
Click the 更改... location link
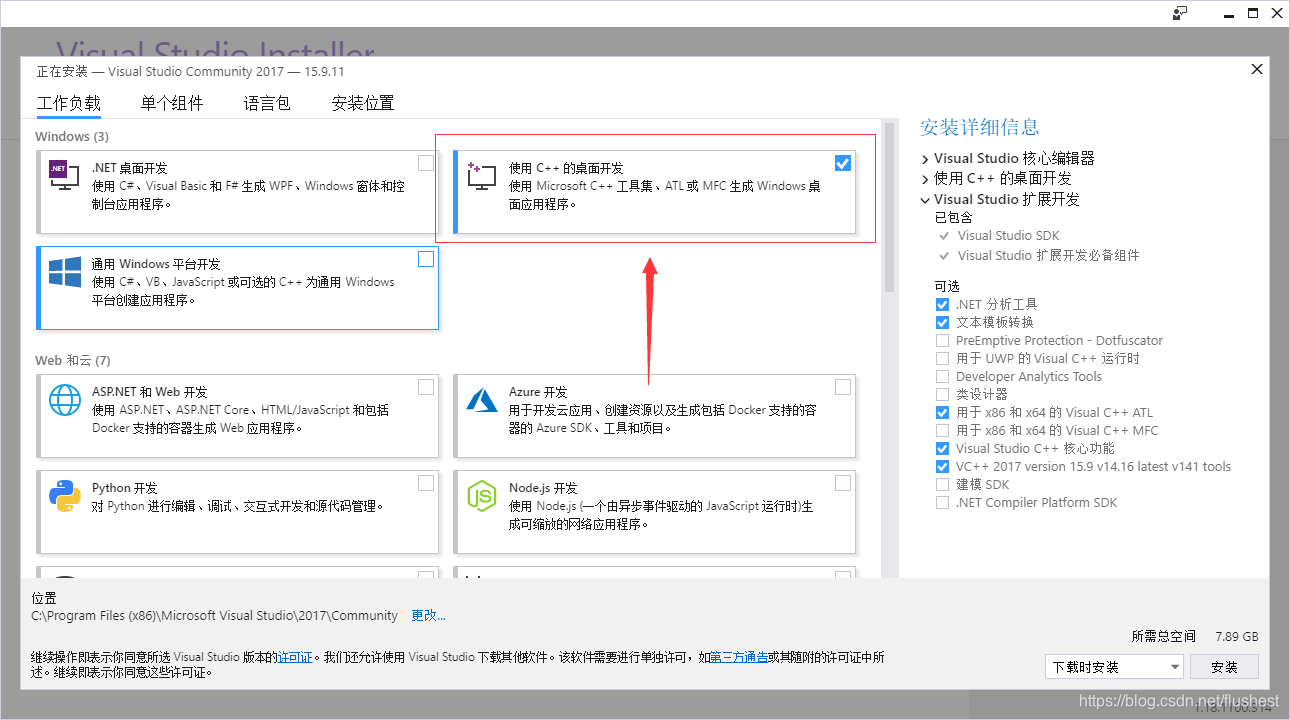(x=429, y=616)
